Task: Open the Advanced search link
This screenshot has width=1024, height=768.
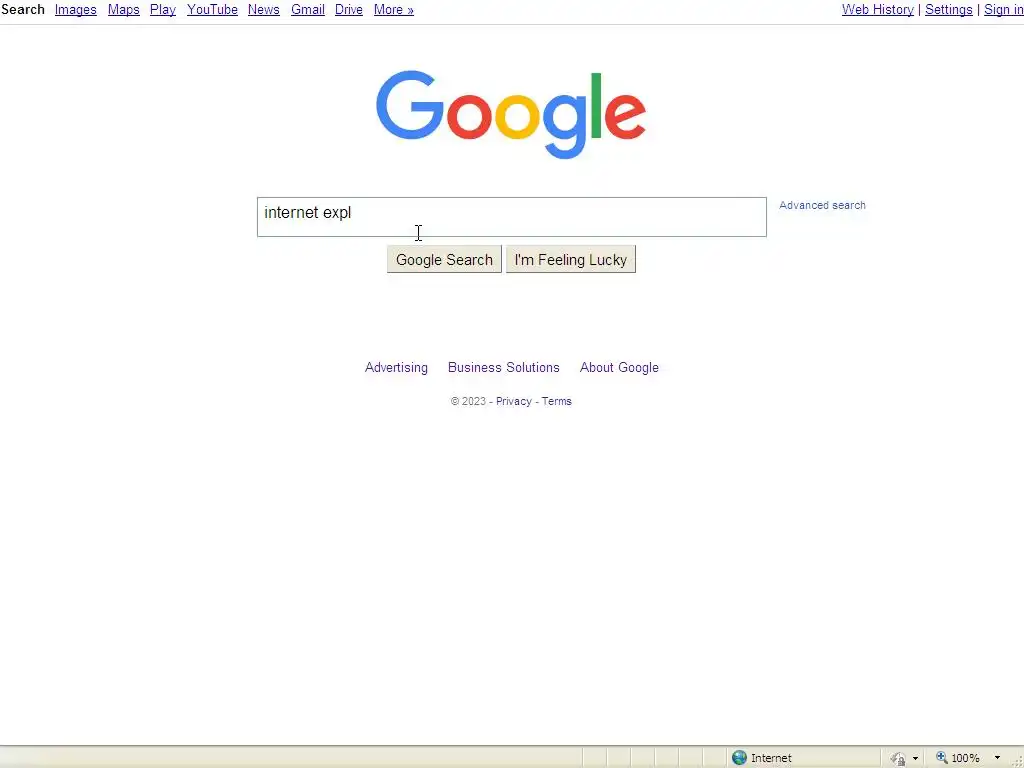Action: (822, 205)
